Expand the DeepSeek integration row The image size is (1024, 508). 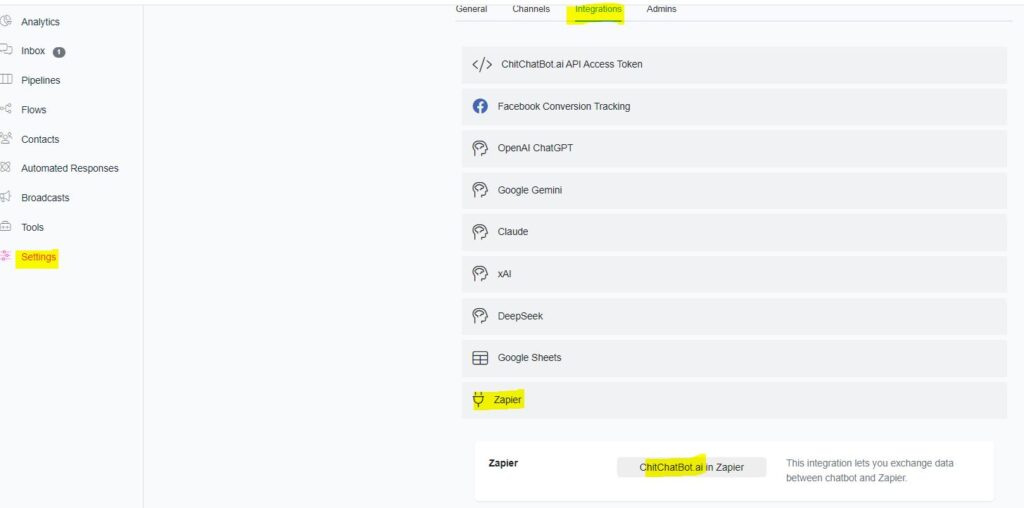[x=734, y=316]
